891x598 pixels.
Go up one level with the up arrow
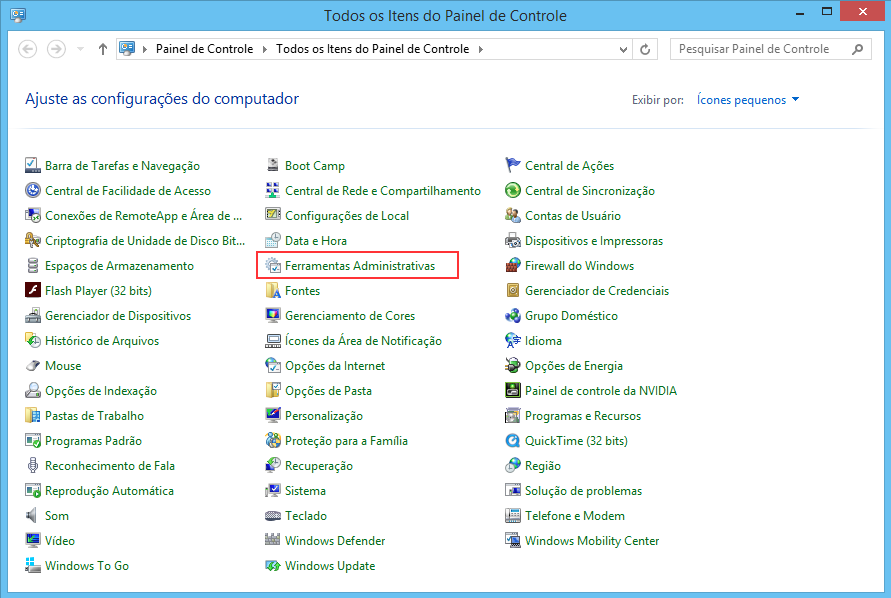pyautogui.click(x=103, y=49)
